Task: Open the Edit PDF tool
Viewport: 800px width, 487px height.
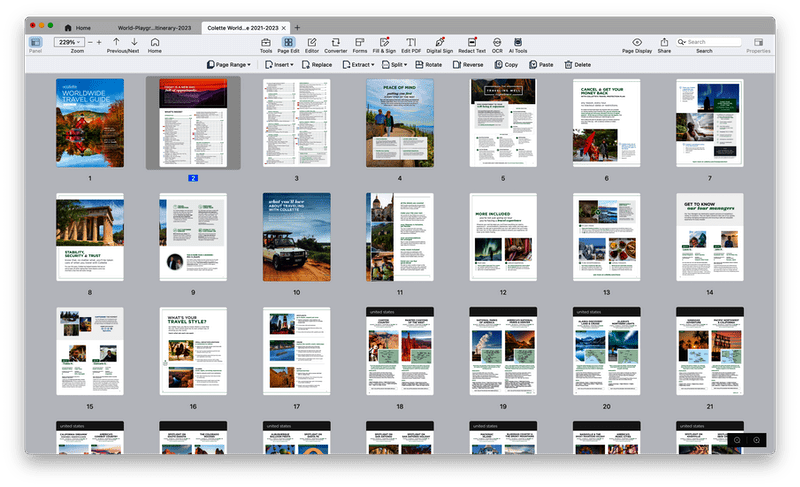Action: click(x=410, y=42)
